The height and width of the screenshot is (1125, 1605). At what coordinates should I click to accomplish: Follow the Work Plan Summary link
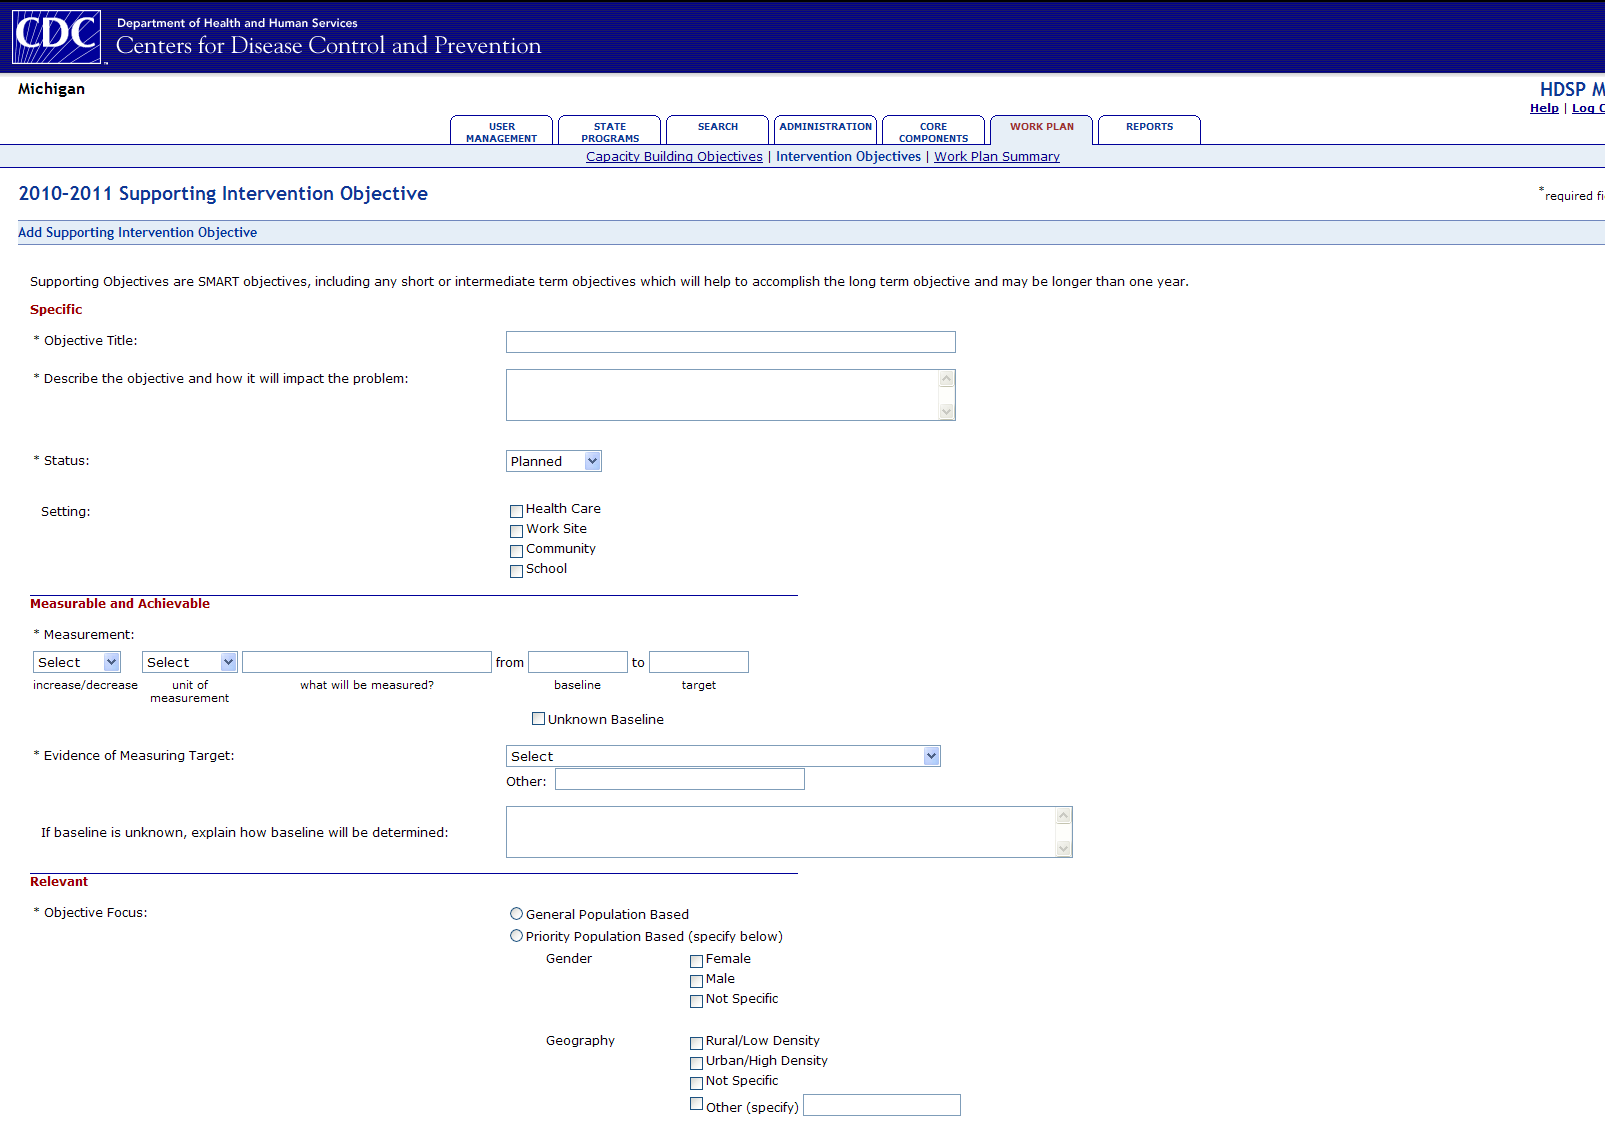996,157
